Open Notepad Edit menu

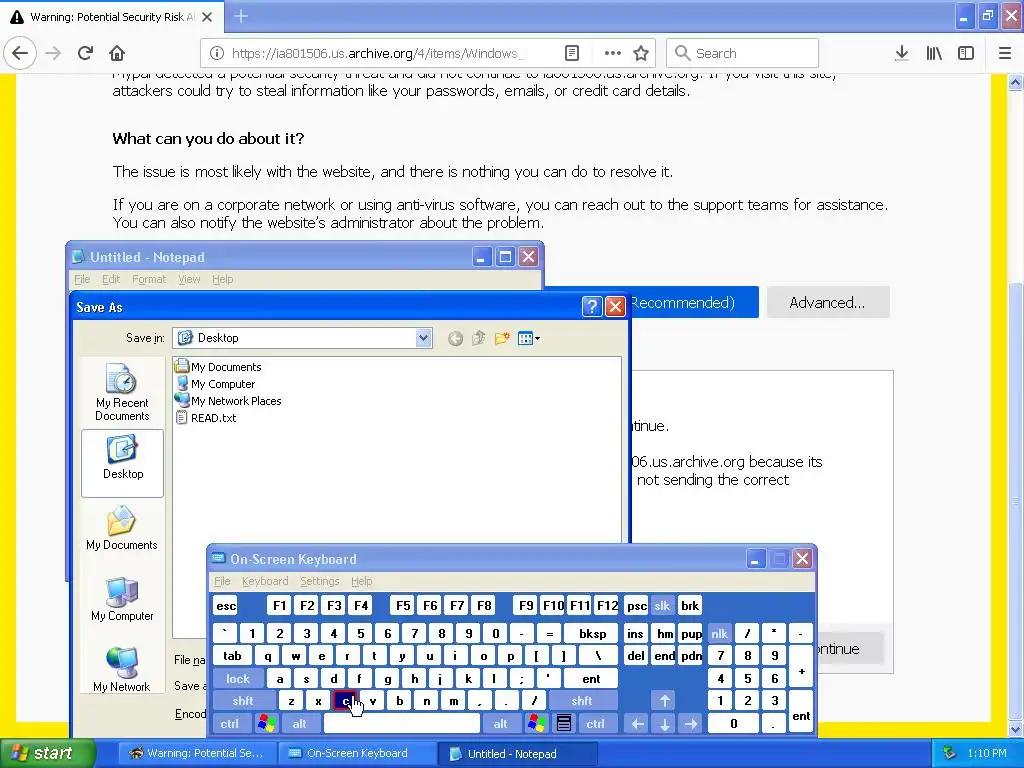(x=111, y=280)
